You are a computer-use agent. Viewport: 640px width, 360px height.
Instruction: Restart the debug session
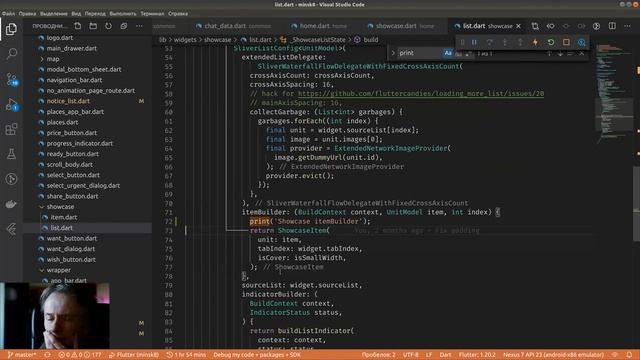[551, 42]
